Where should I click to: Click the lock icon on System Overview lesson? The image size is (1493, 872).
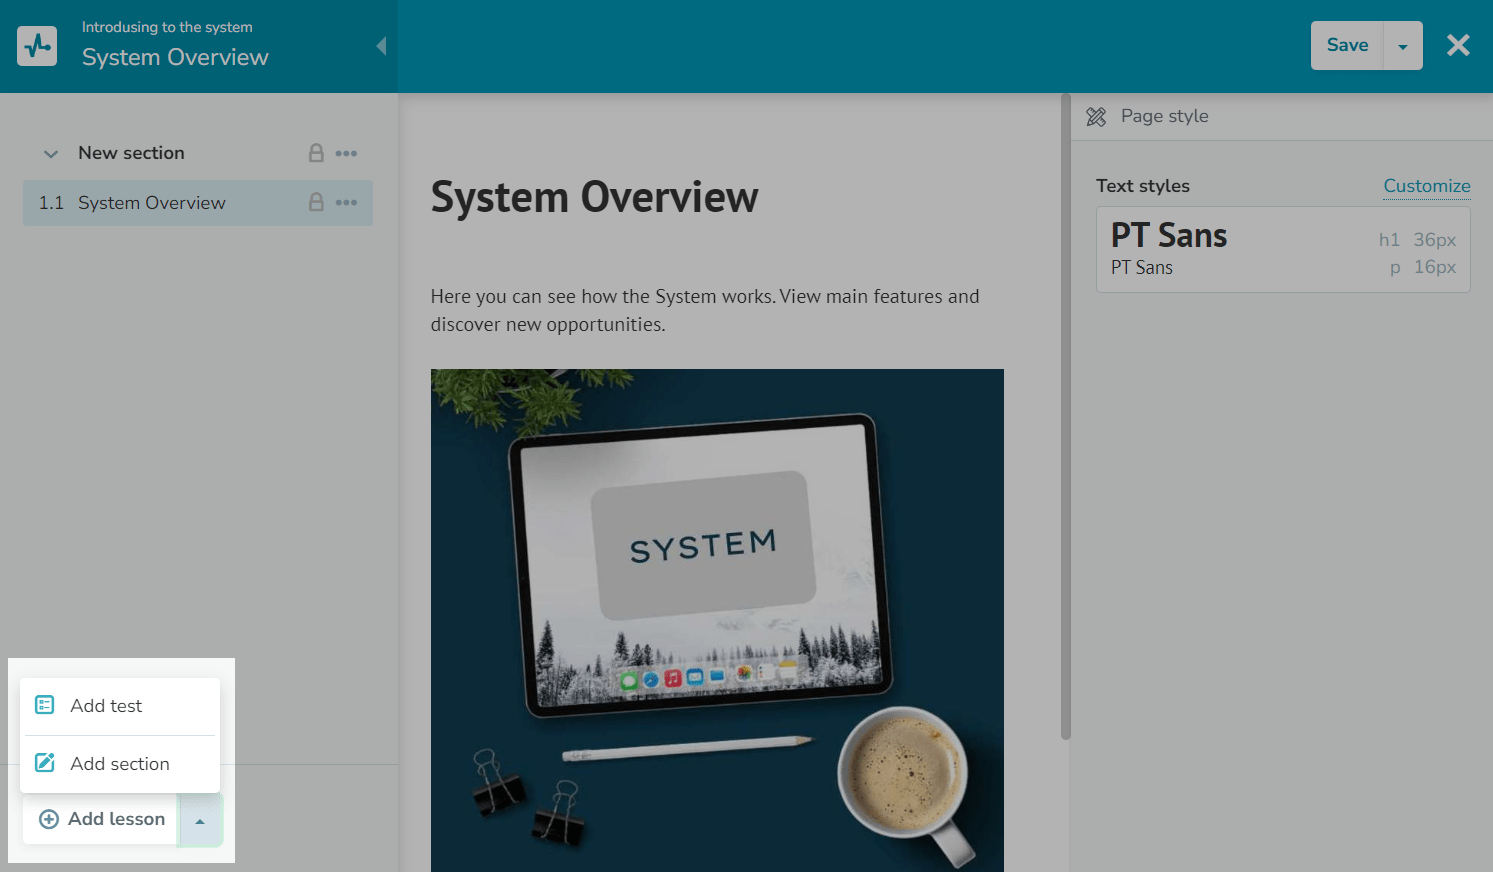tap(316, 202)
